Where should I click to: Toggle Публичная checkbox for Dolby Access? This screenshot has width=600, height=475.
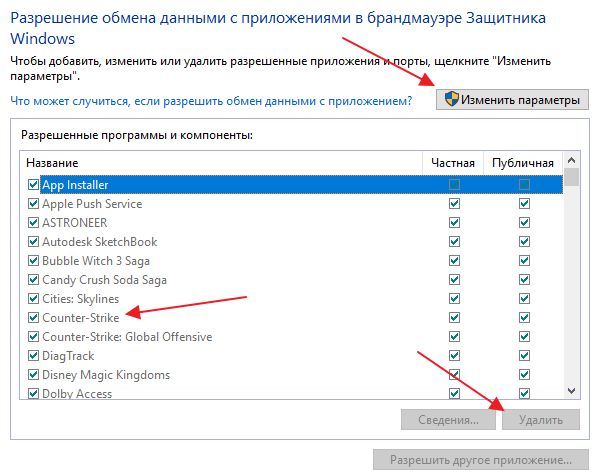(x=524, y=393)
